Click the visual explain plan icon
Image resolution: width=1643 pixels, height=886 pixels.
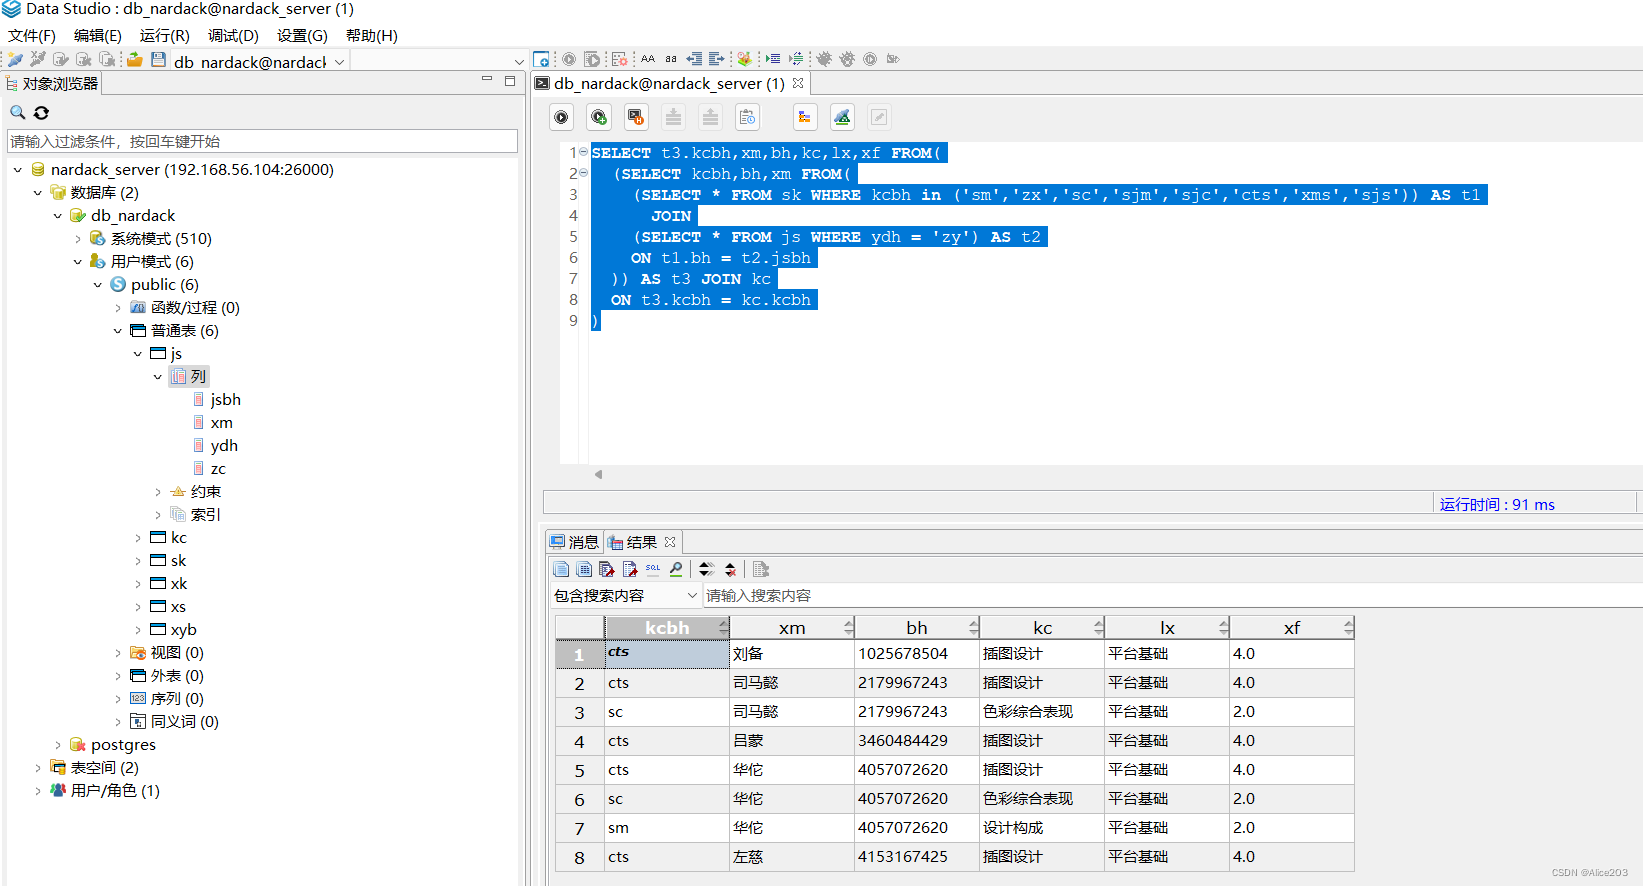point(842,117)
